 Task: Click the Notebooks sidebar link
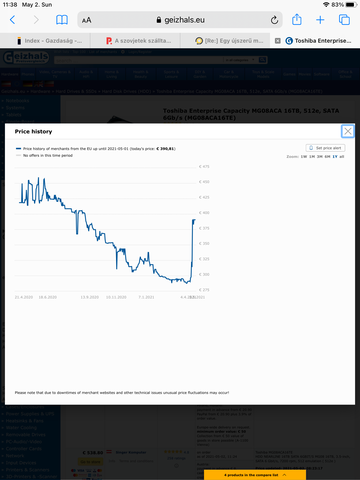(x=17, y=100)
